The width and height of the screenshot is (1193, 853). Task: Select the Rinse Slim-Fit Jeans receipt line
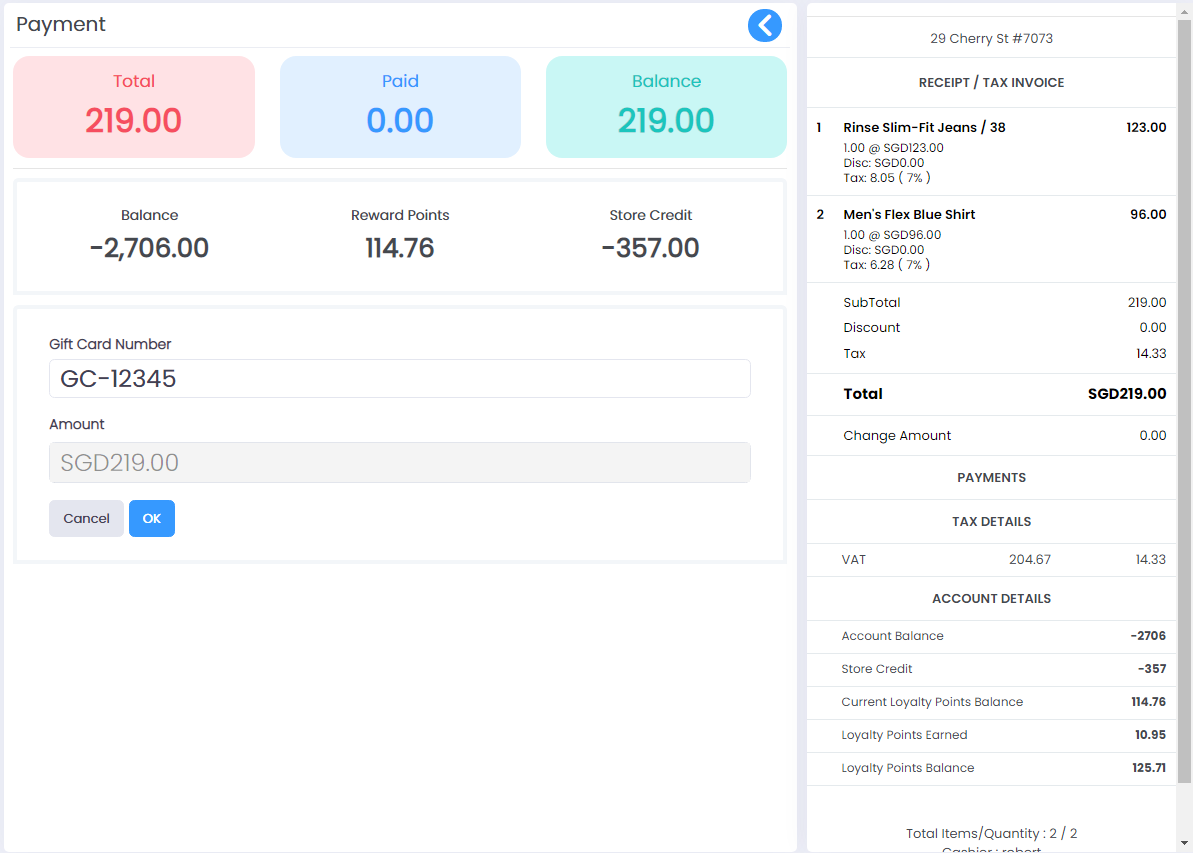(x=991, y=148)
